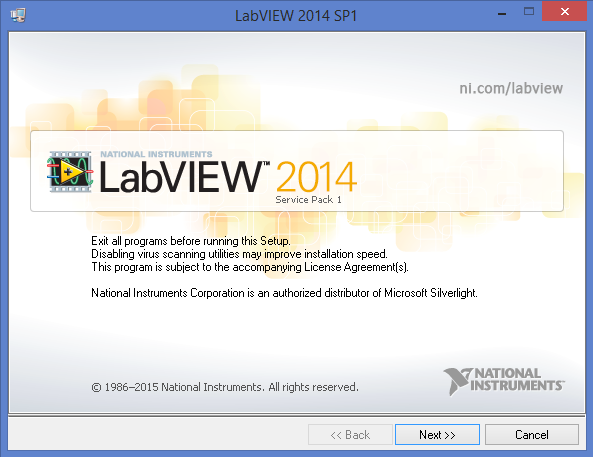Click the 'Disabling virus scanning utilities' line
The height and width of the screenshot is (457, 593).
[x=239, y=254]
